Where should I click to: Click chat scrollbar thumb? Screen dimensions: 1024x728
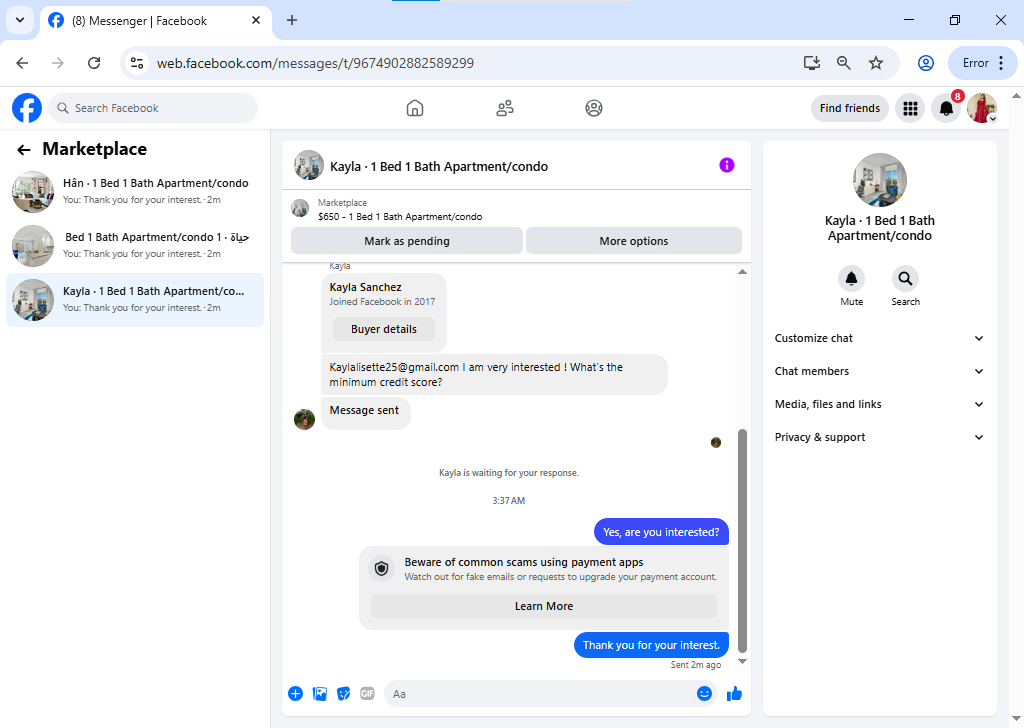(x=742, y=541)
